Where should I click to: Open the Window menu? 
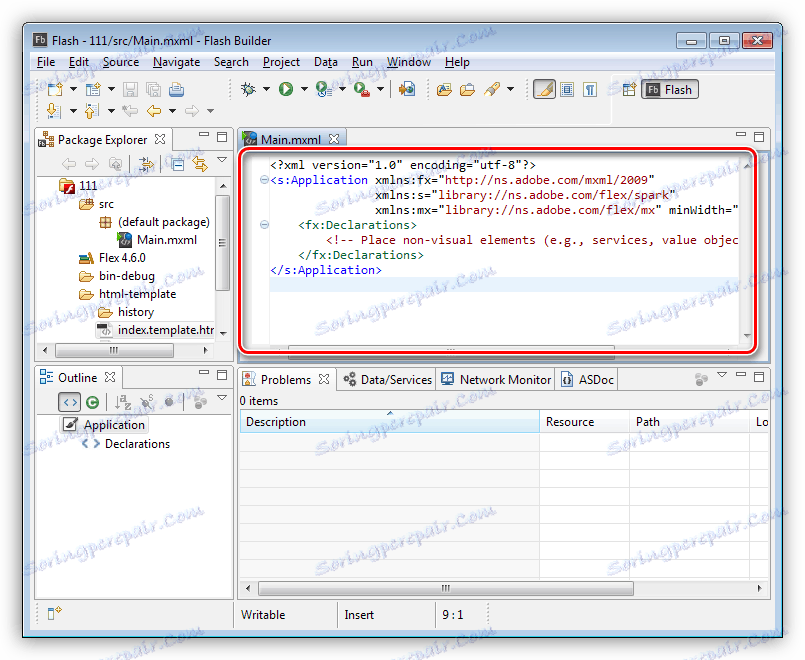click(409, 62)
